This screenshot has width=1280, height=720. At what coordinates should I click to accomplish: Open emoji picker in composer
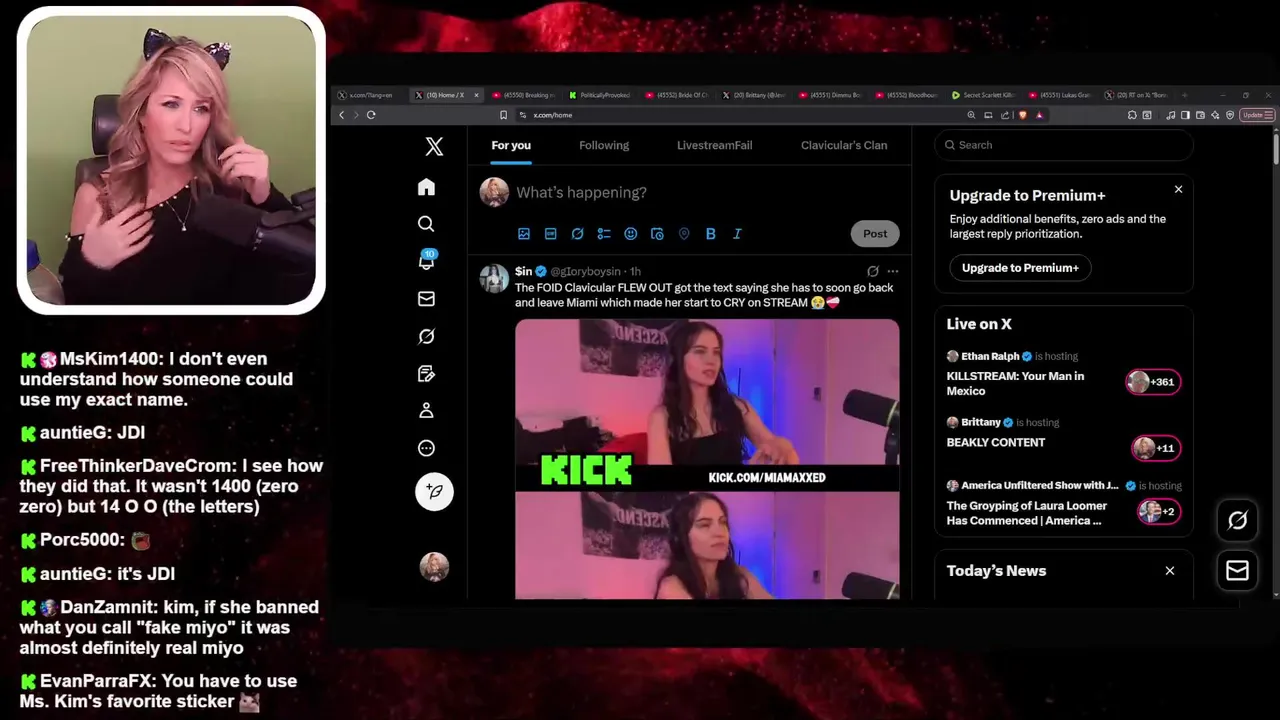tap(630, 233)
